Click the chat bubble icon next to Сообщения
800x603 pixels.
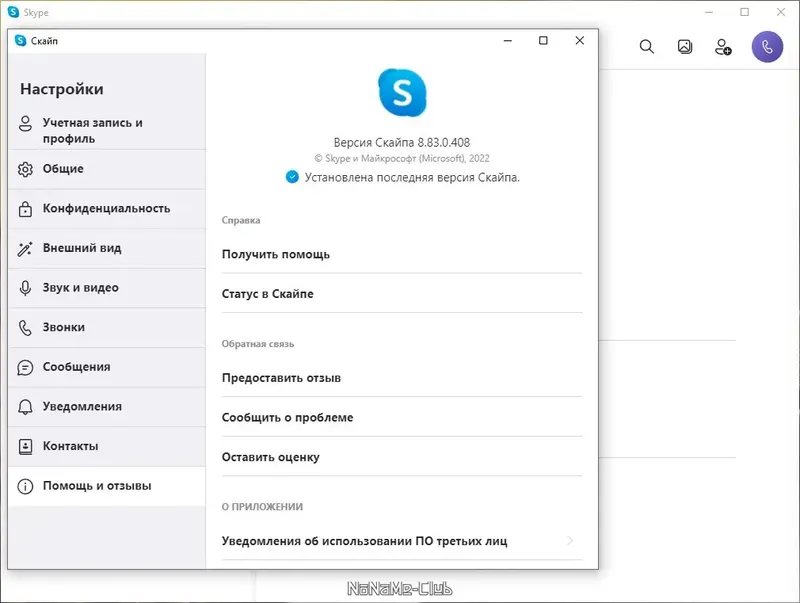point(25,367)
